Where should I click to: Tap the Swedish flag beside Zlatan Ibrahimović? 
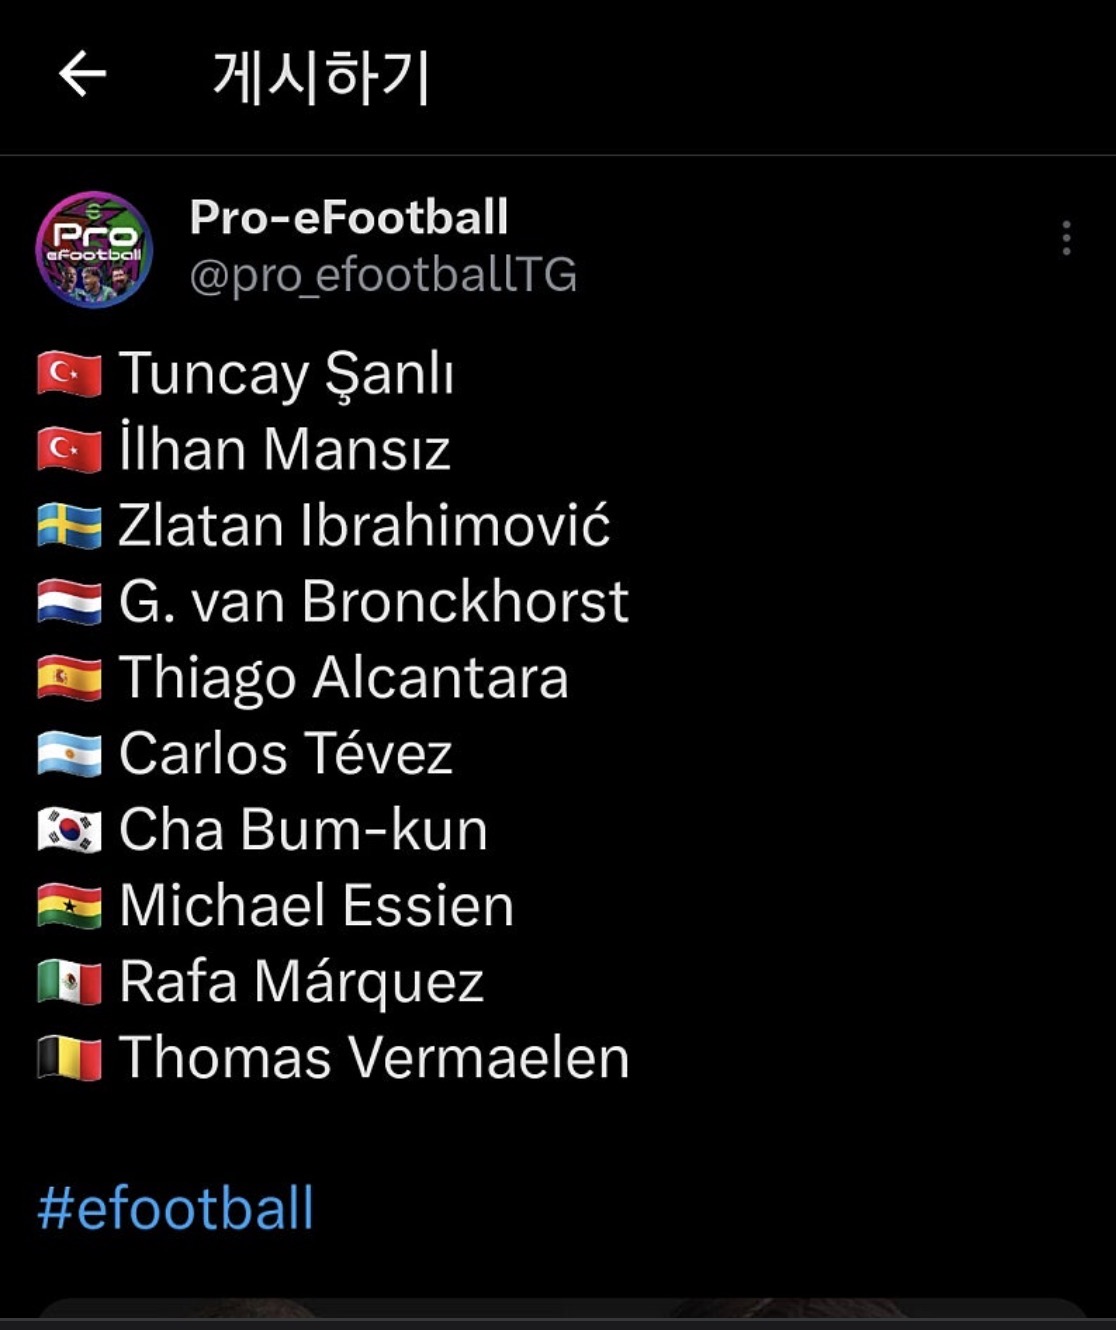[69, 526]
